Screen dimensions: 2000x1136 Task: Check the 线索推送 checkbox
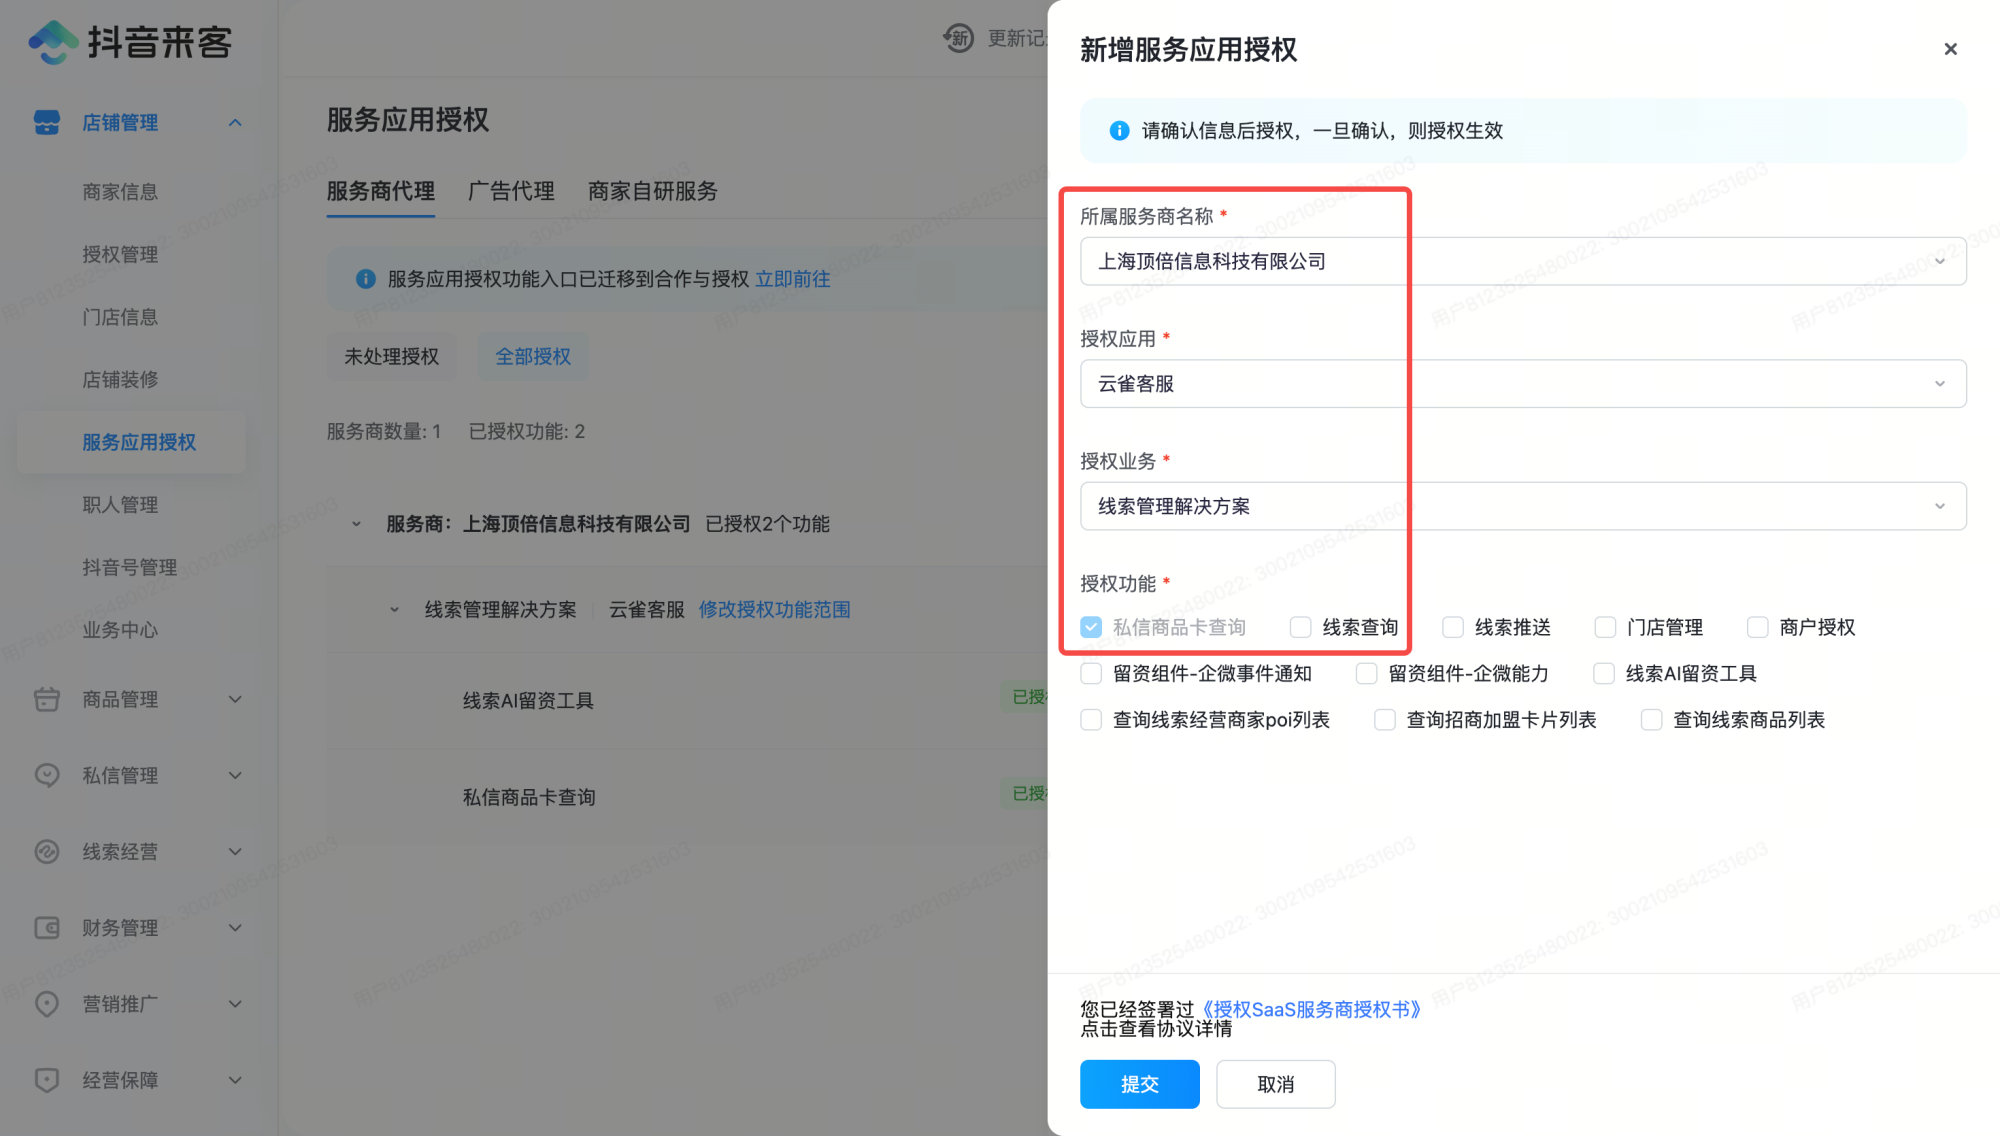(1453, 627)
